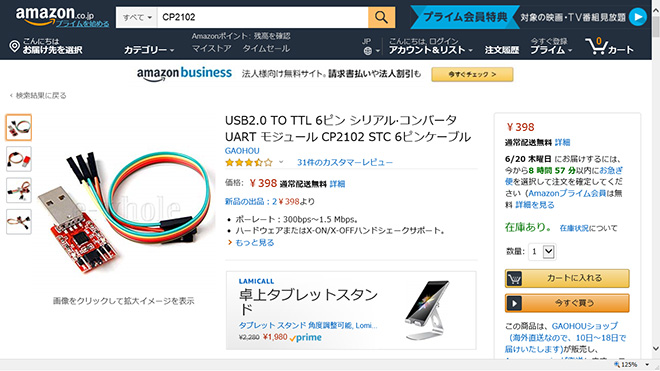
Task: Open the 31件のカスタマーレビュー link
Action: [x=345, y=163]
